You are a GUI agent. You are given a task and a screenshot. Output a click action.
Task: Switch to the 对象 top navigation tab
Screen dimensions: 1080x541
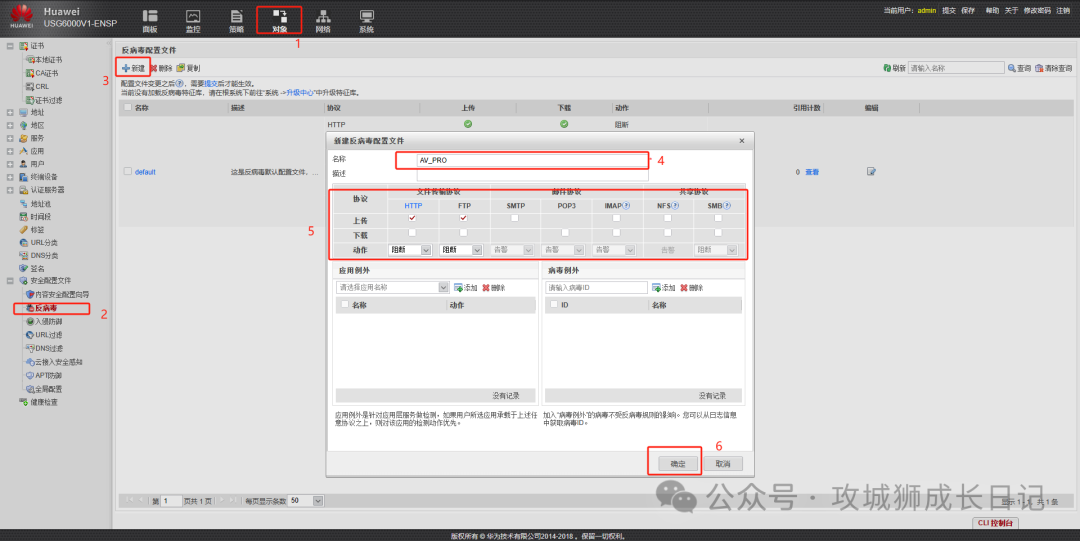(x=279, y=20)
